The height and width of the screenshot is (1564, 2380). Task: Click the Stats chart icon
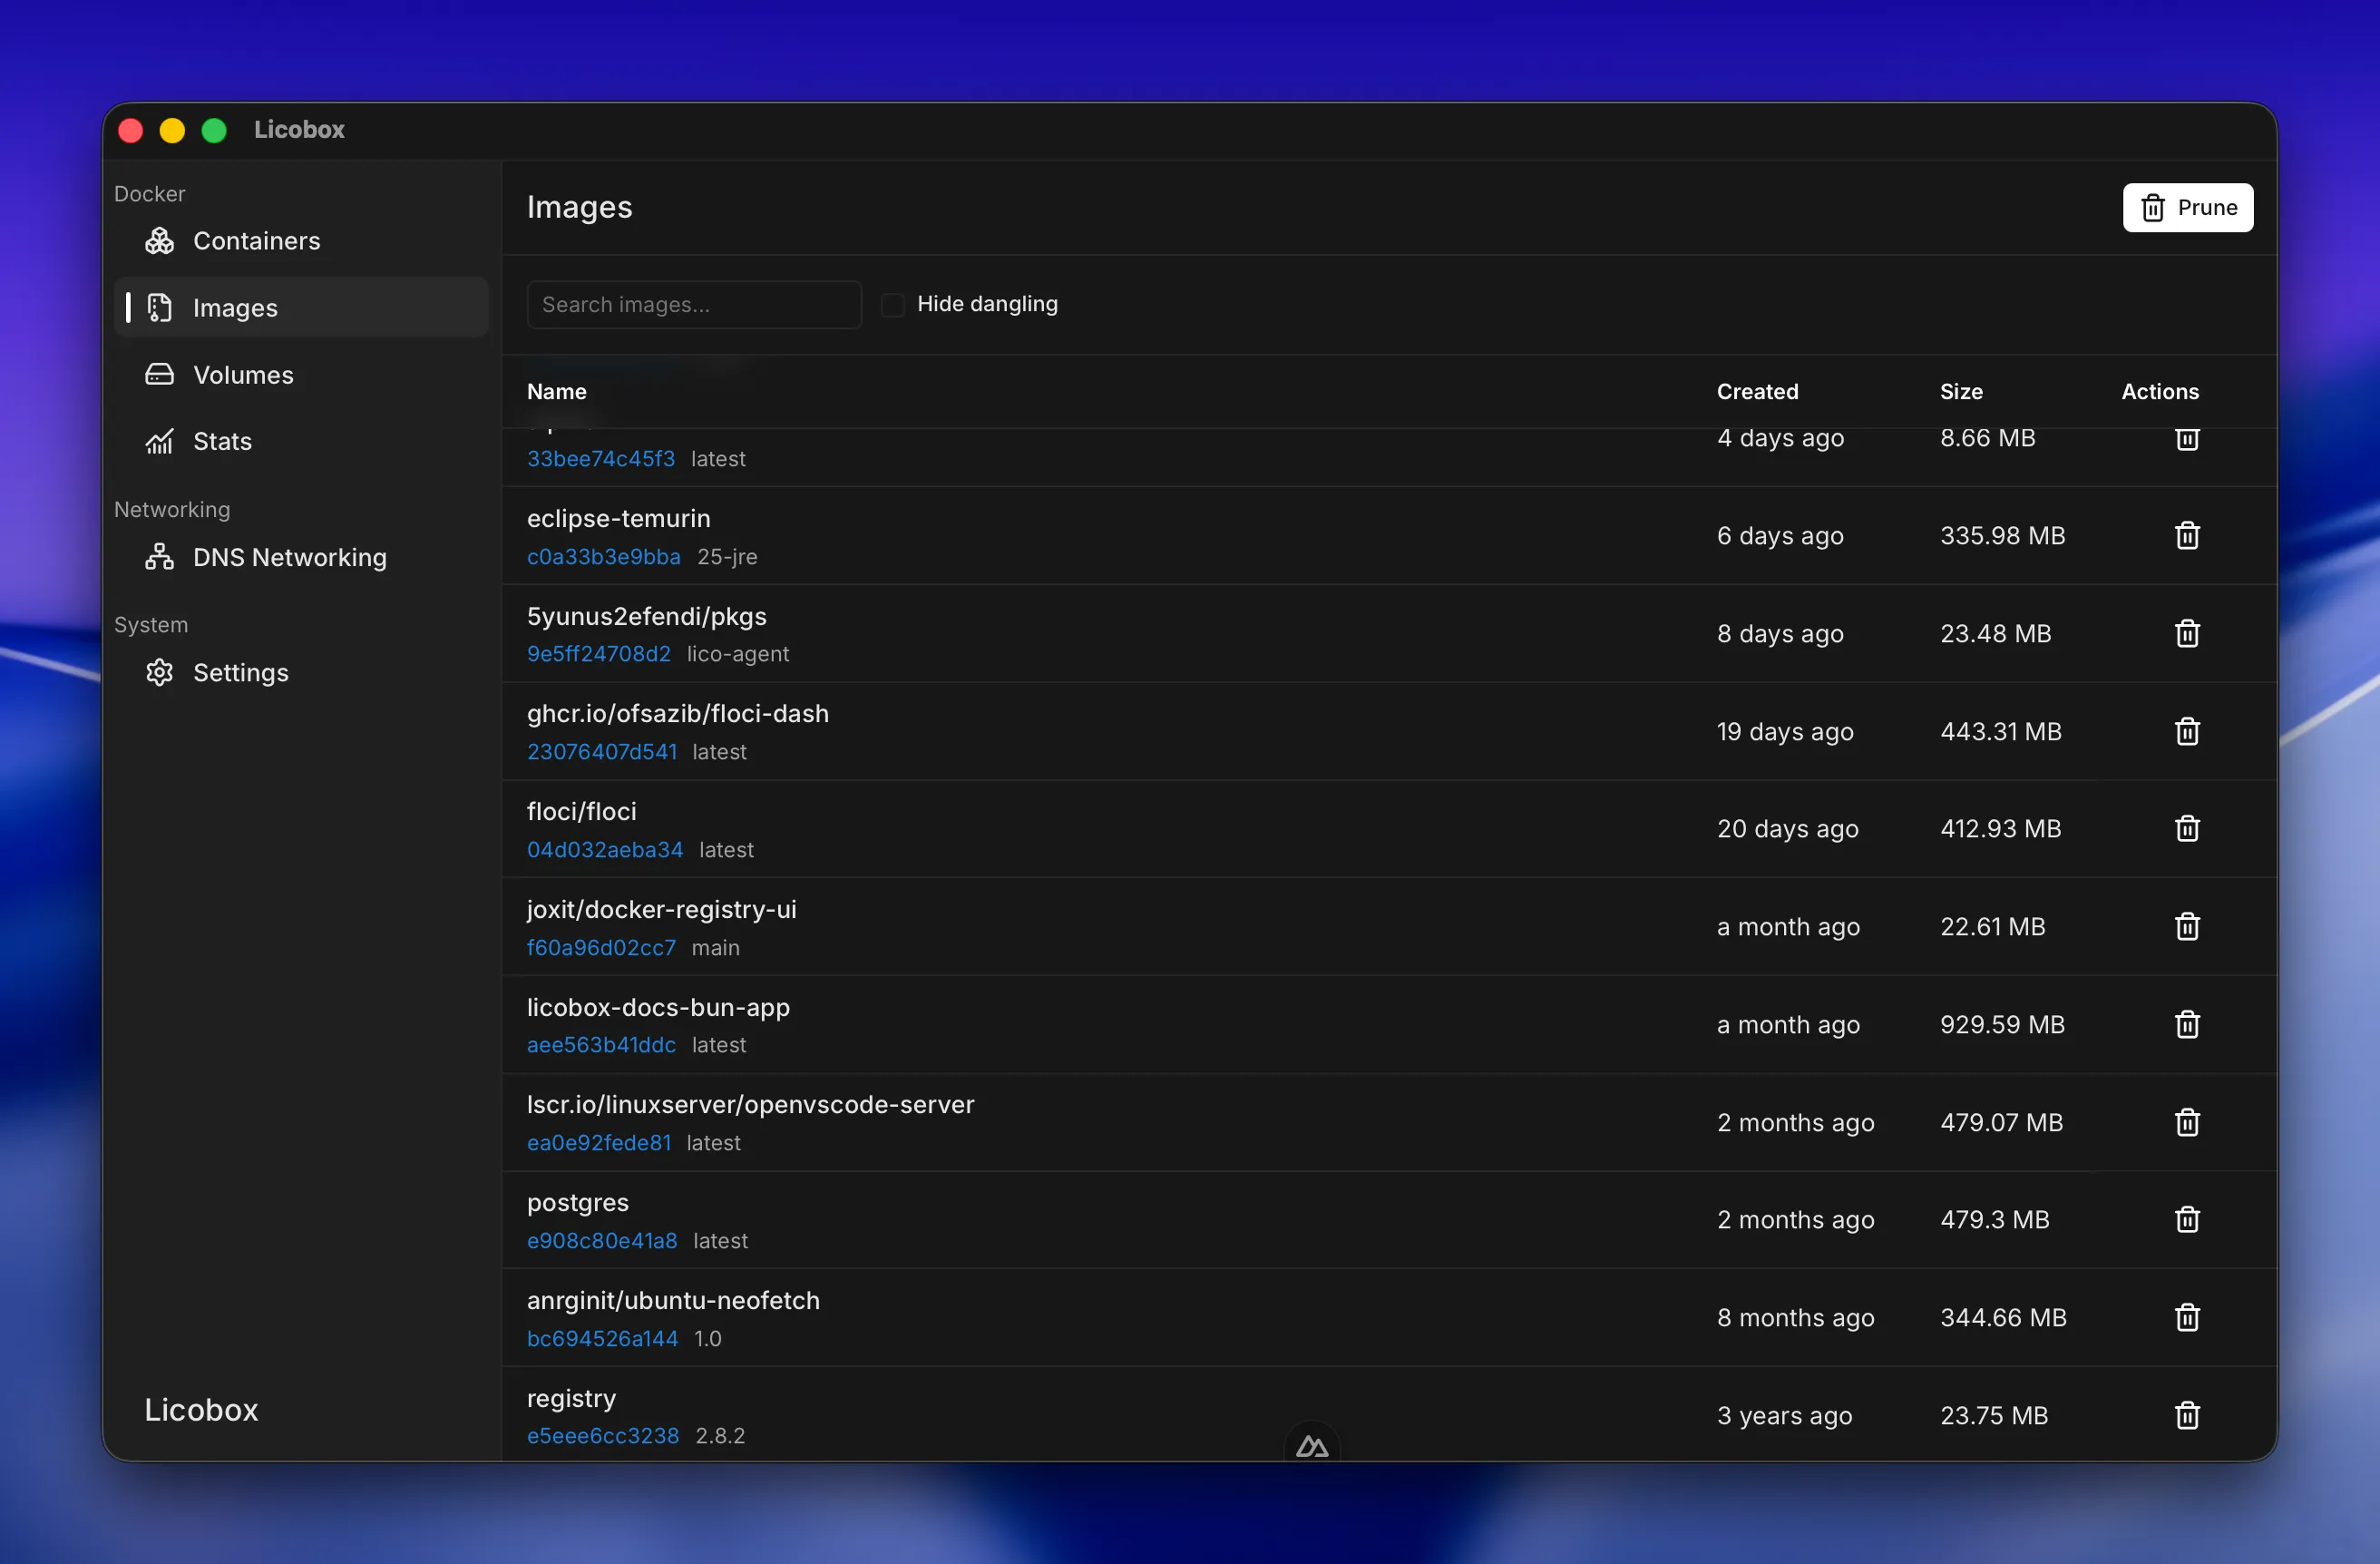click(x=160, y=441)
